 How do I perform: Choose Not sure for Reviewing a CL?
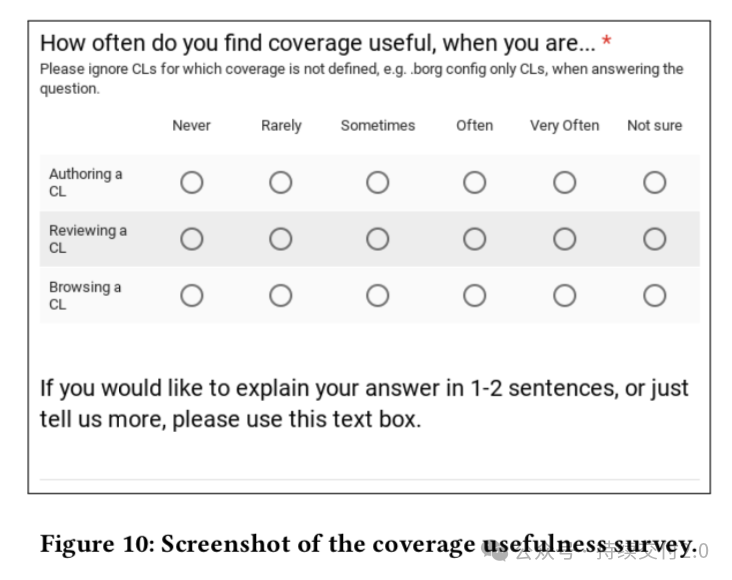(655, 239)
